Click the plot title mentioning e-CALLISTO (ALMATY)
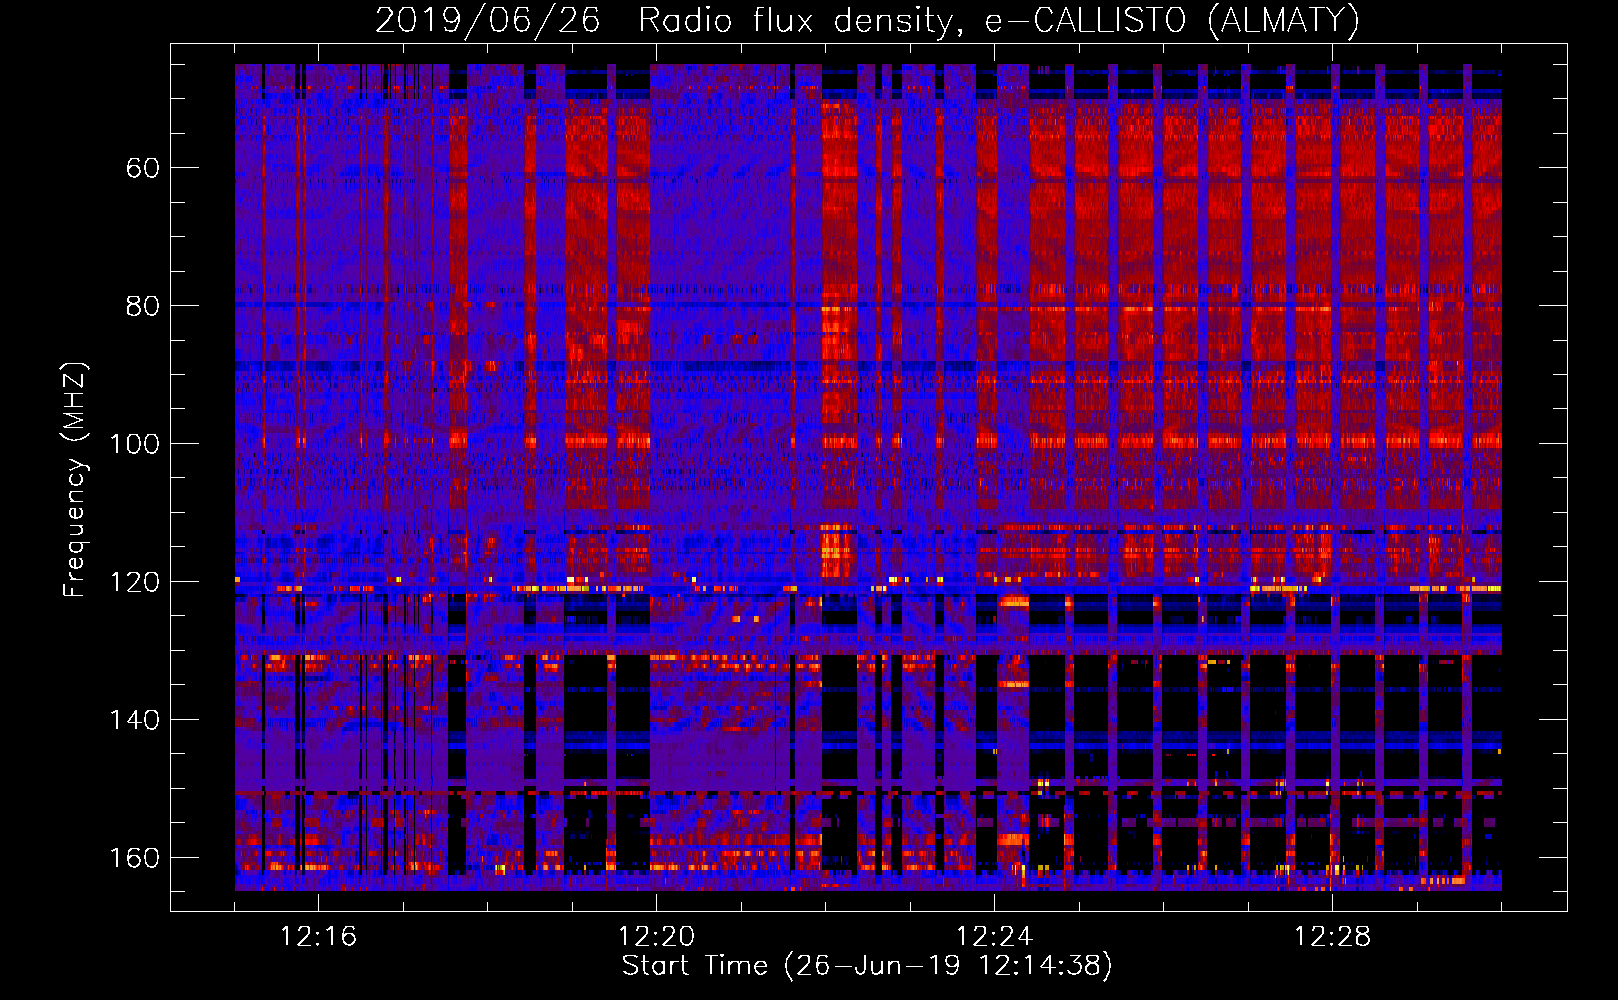The width and height of the screenshot is (1618, 1000). click(867, 21)
